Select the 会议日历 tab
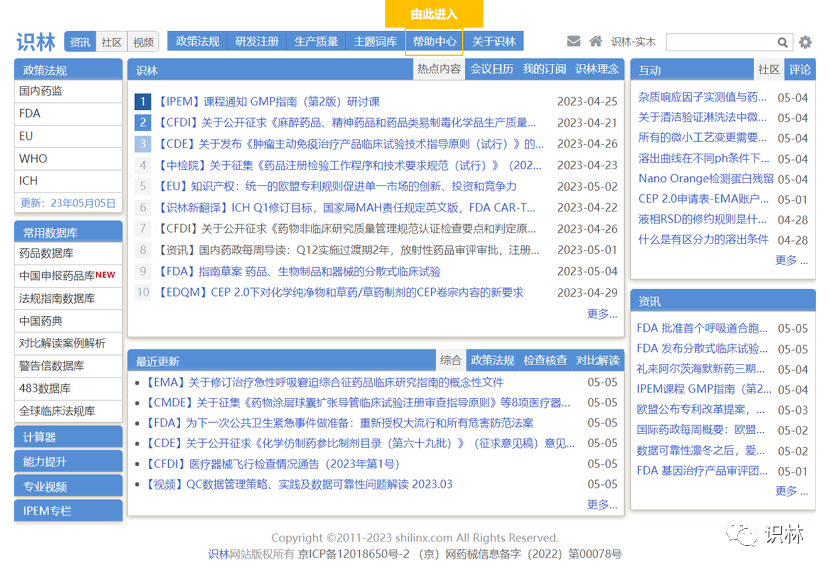830x570 pixels. [492, 69]
